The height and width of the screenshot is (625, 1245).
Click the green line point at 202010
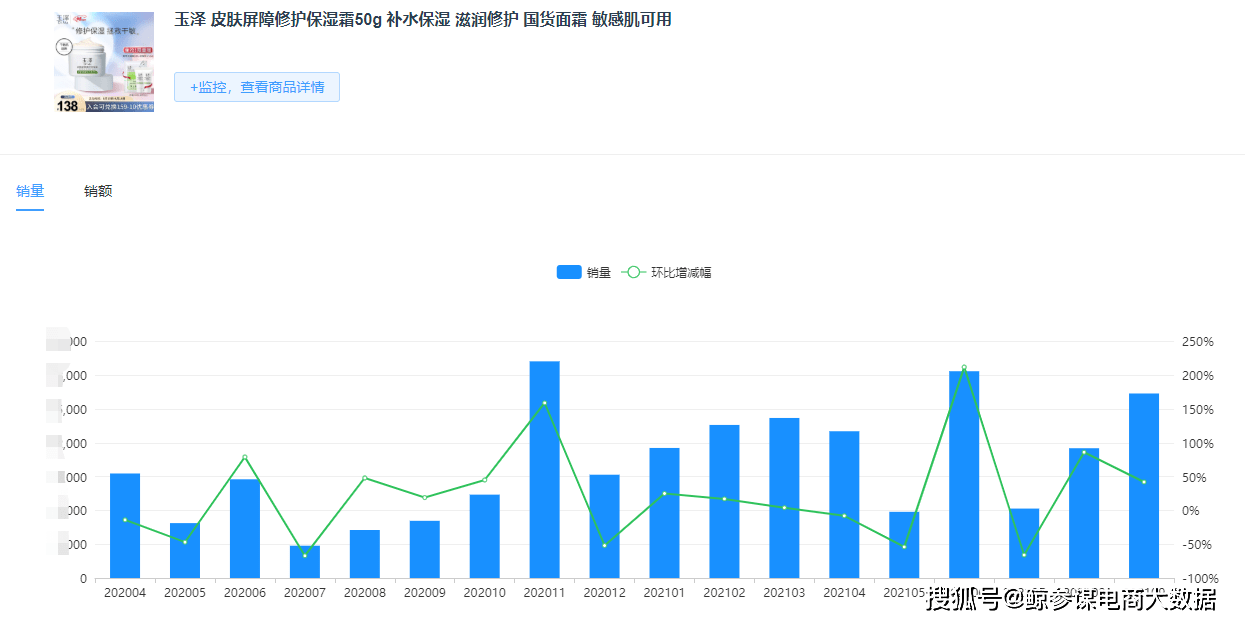pos(485,480)
